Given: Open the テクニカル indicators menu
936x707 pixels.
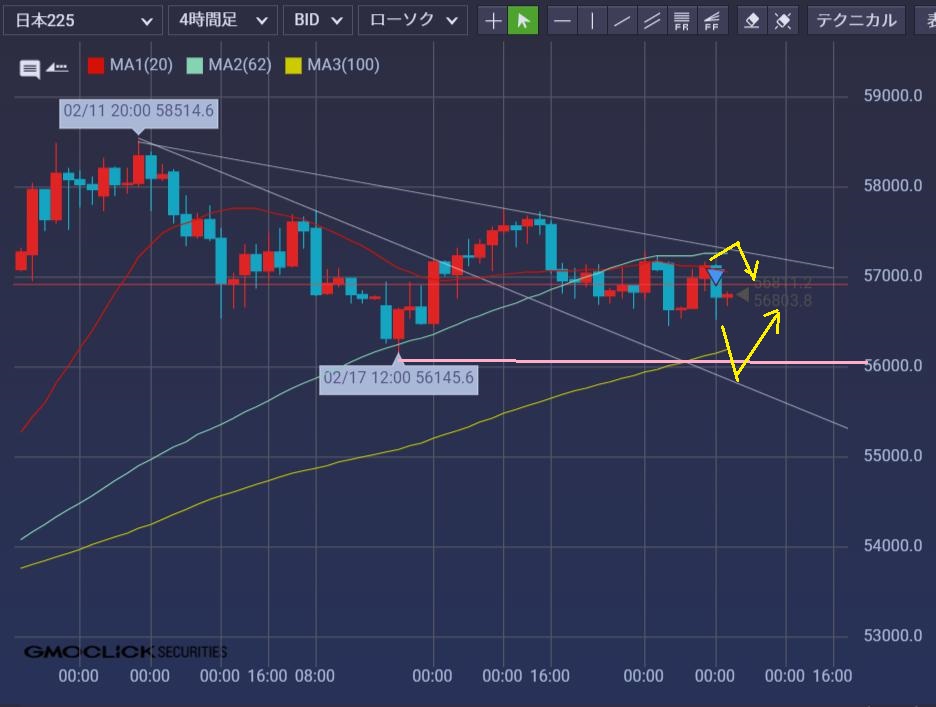Looking at the screenshot, I should tap(856, 20).
